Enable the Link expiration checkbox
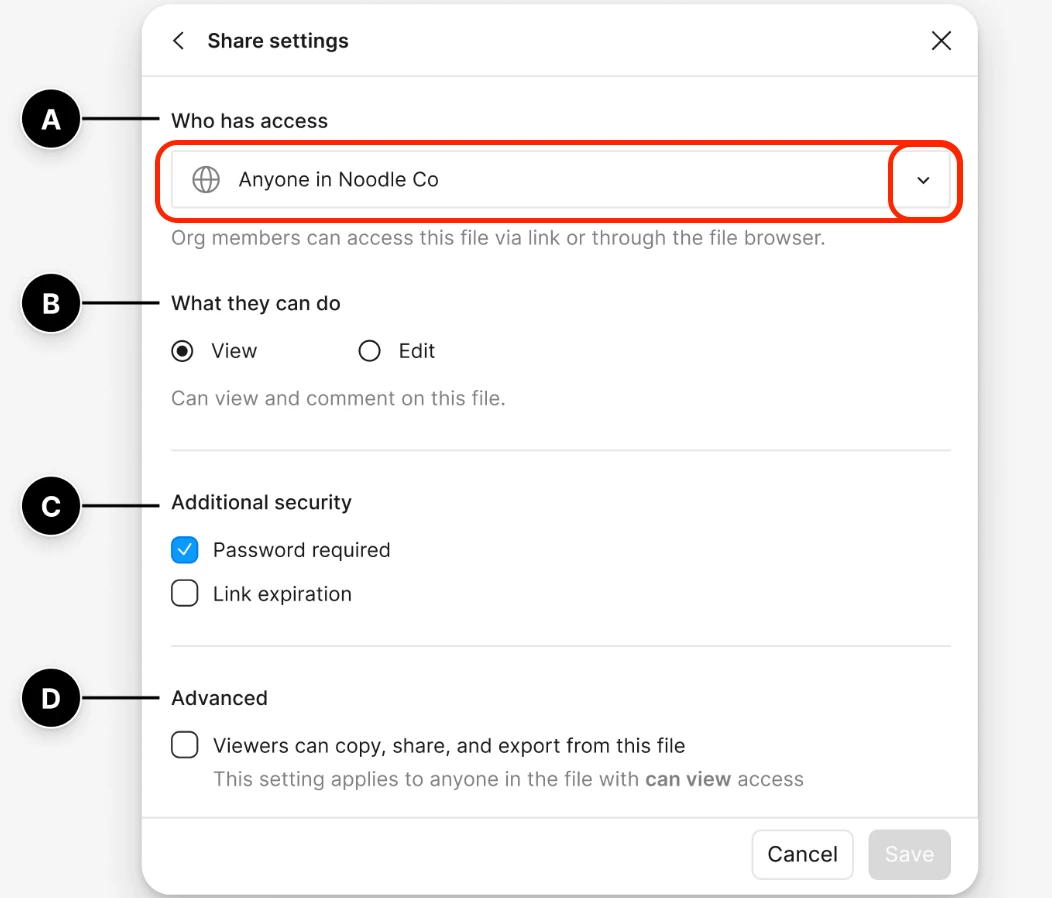The width and height of the screenshot is (1052, 898). point(185,593)
